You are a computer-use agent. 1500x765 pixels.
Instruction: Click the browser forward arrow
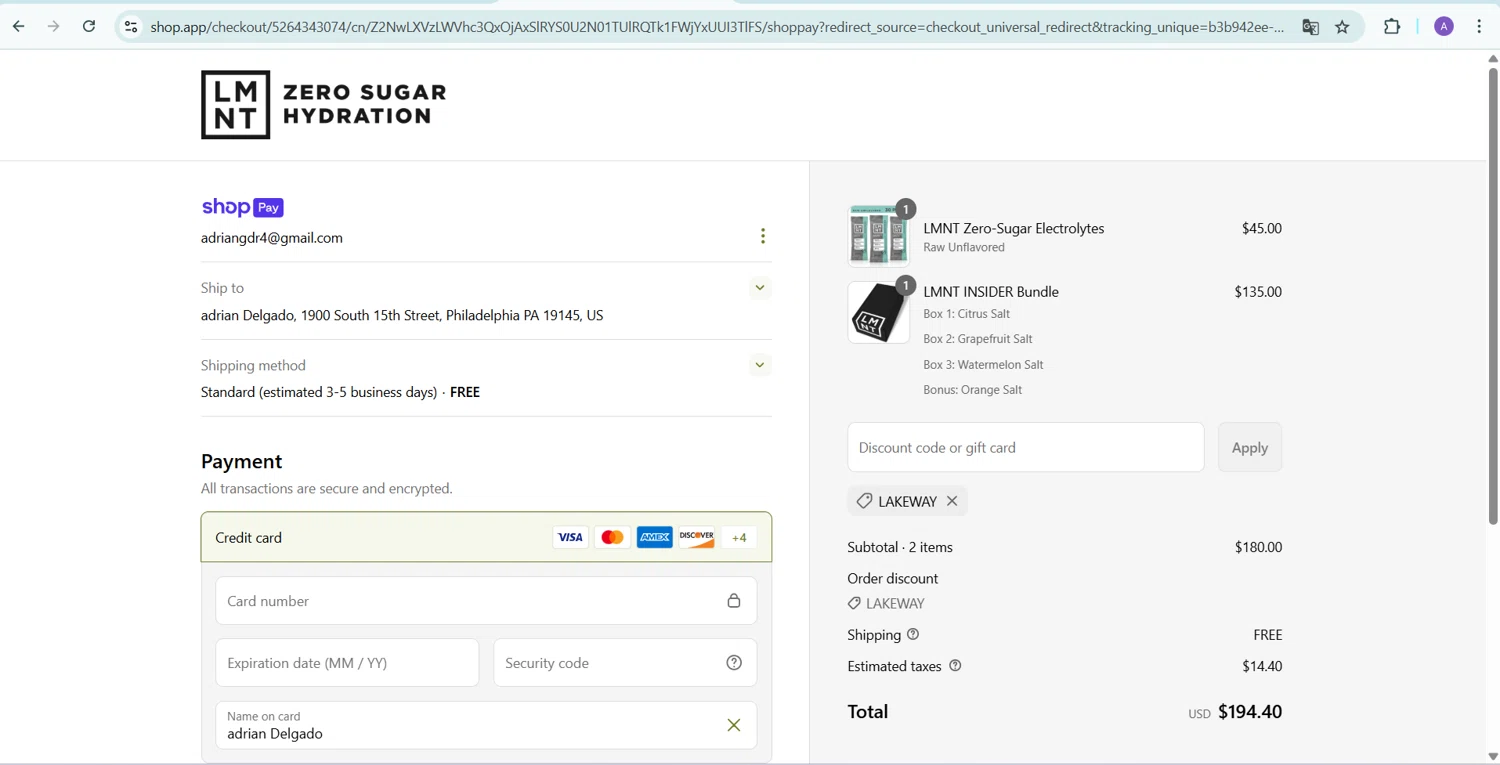coord(54,27)
